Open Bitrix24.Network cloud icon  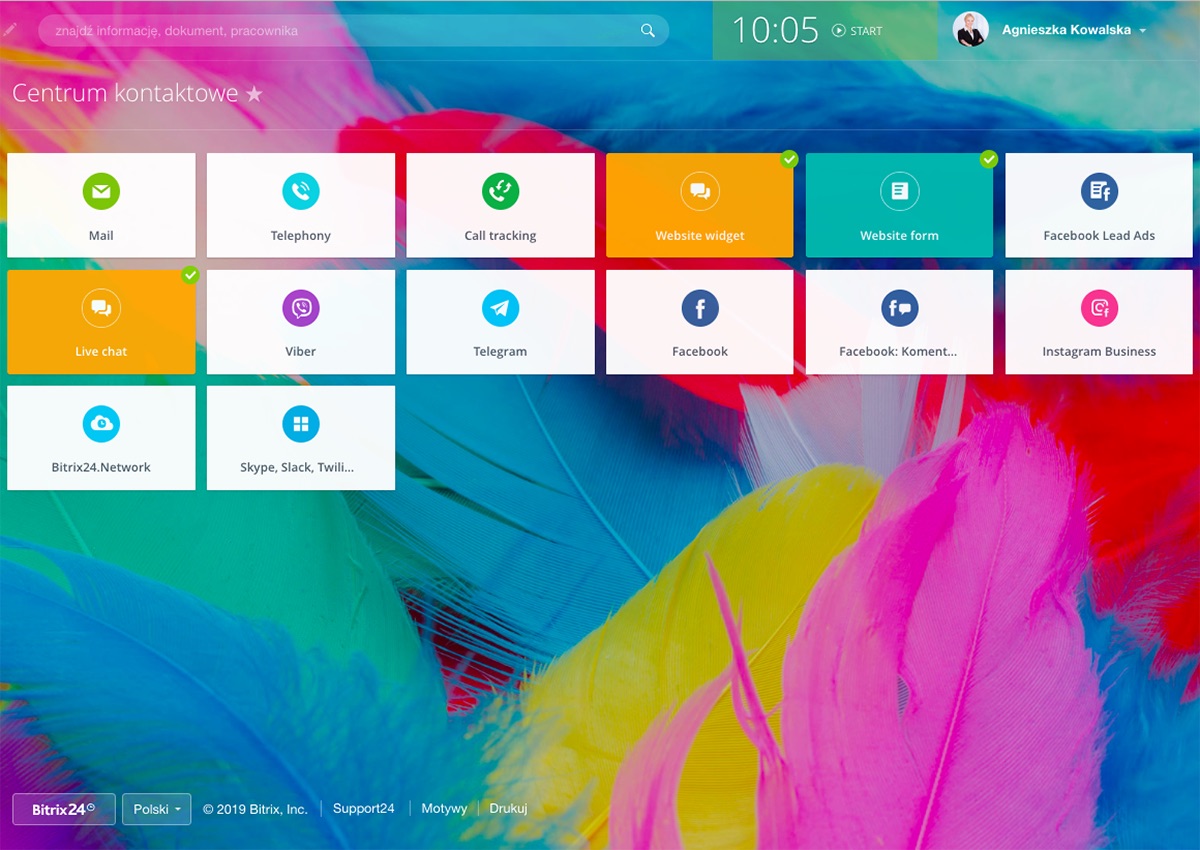101,424
